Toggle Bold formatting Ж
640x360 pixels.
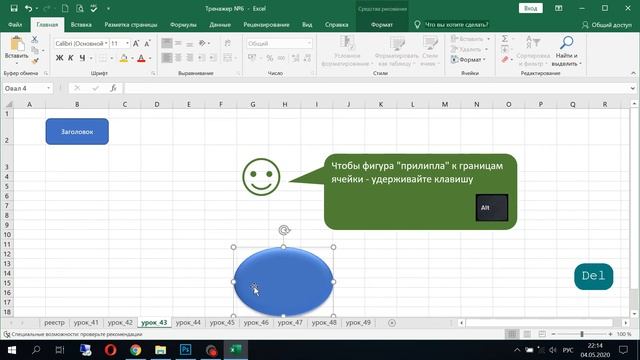coord(60,58)
